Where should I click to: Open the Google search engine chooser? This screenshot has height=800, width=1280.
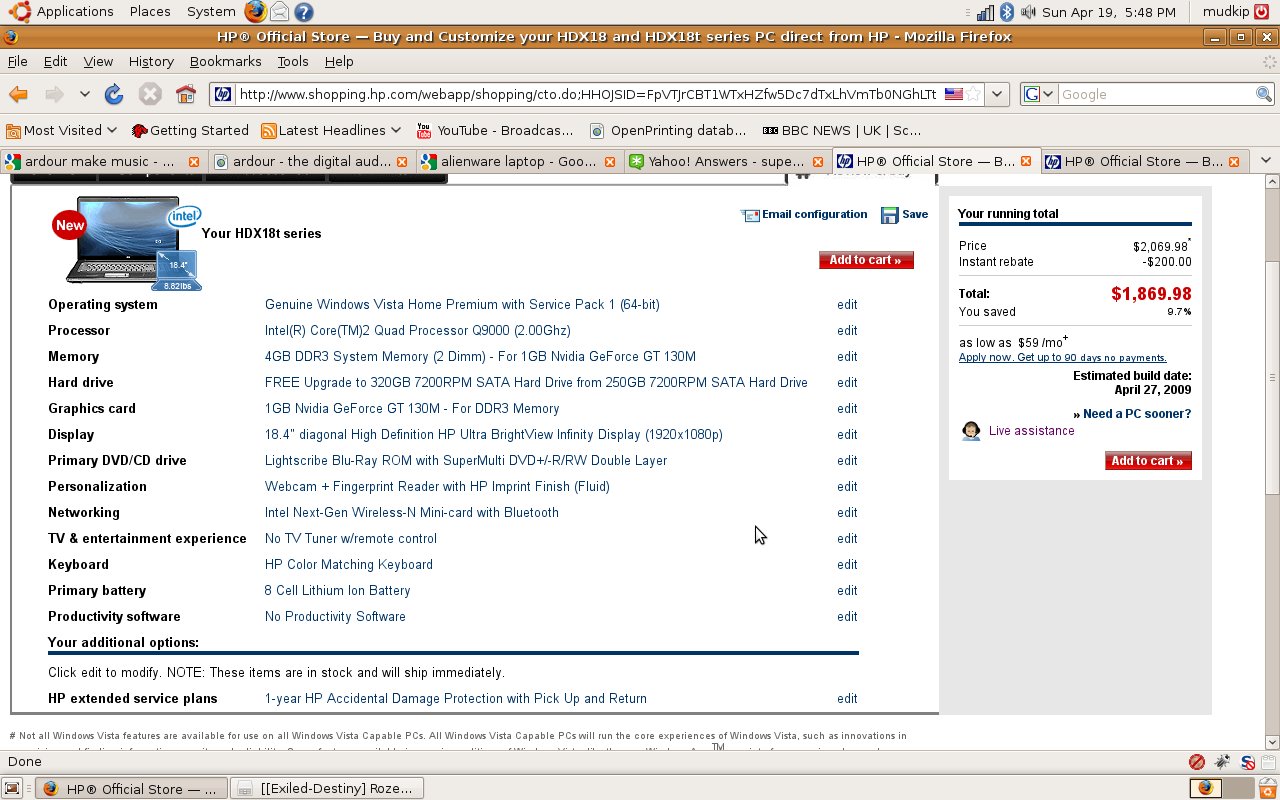click(x=1038, y=94)
